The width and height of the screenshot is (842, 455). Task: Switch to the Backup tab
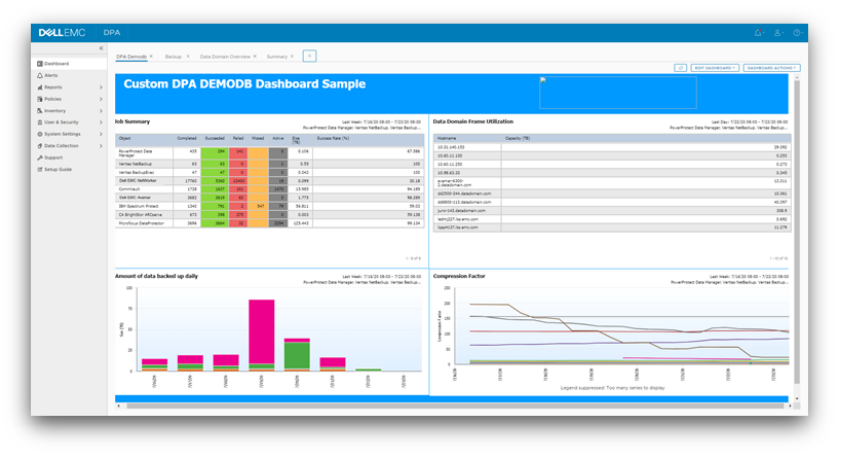[173, 56]
